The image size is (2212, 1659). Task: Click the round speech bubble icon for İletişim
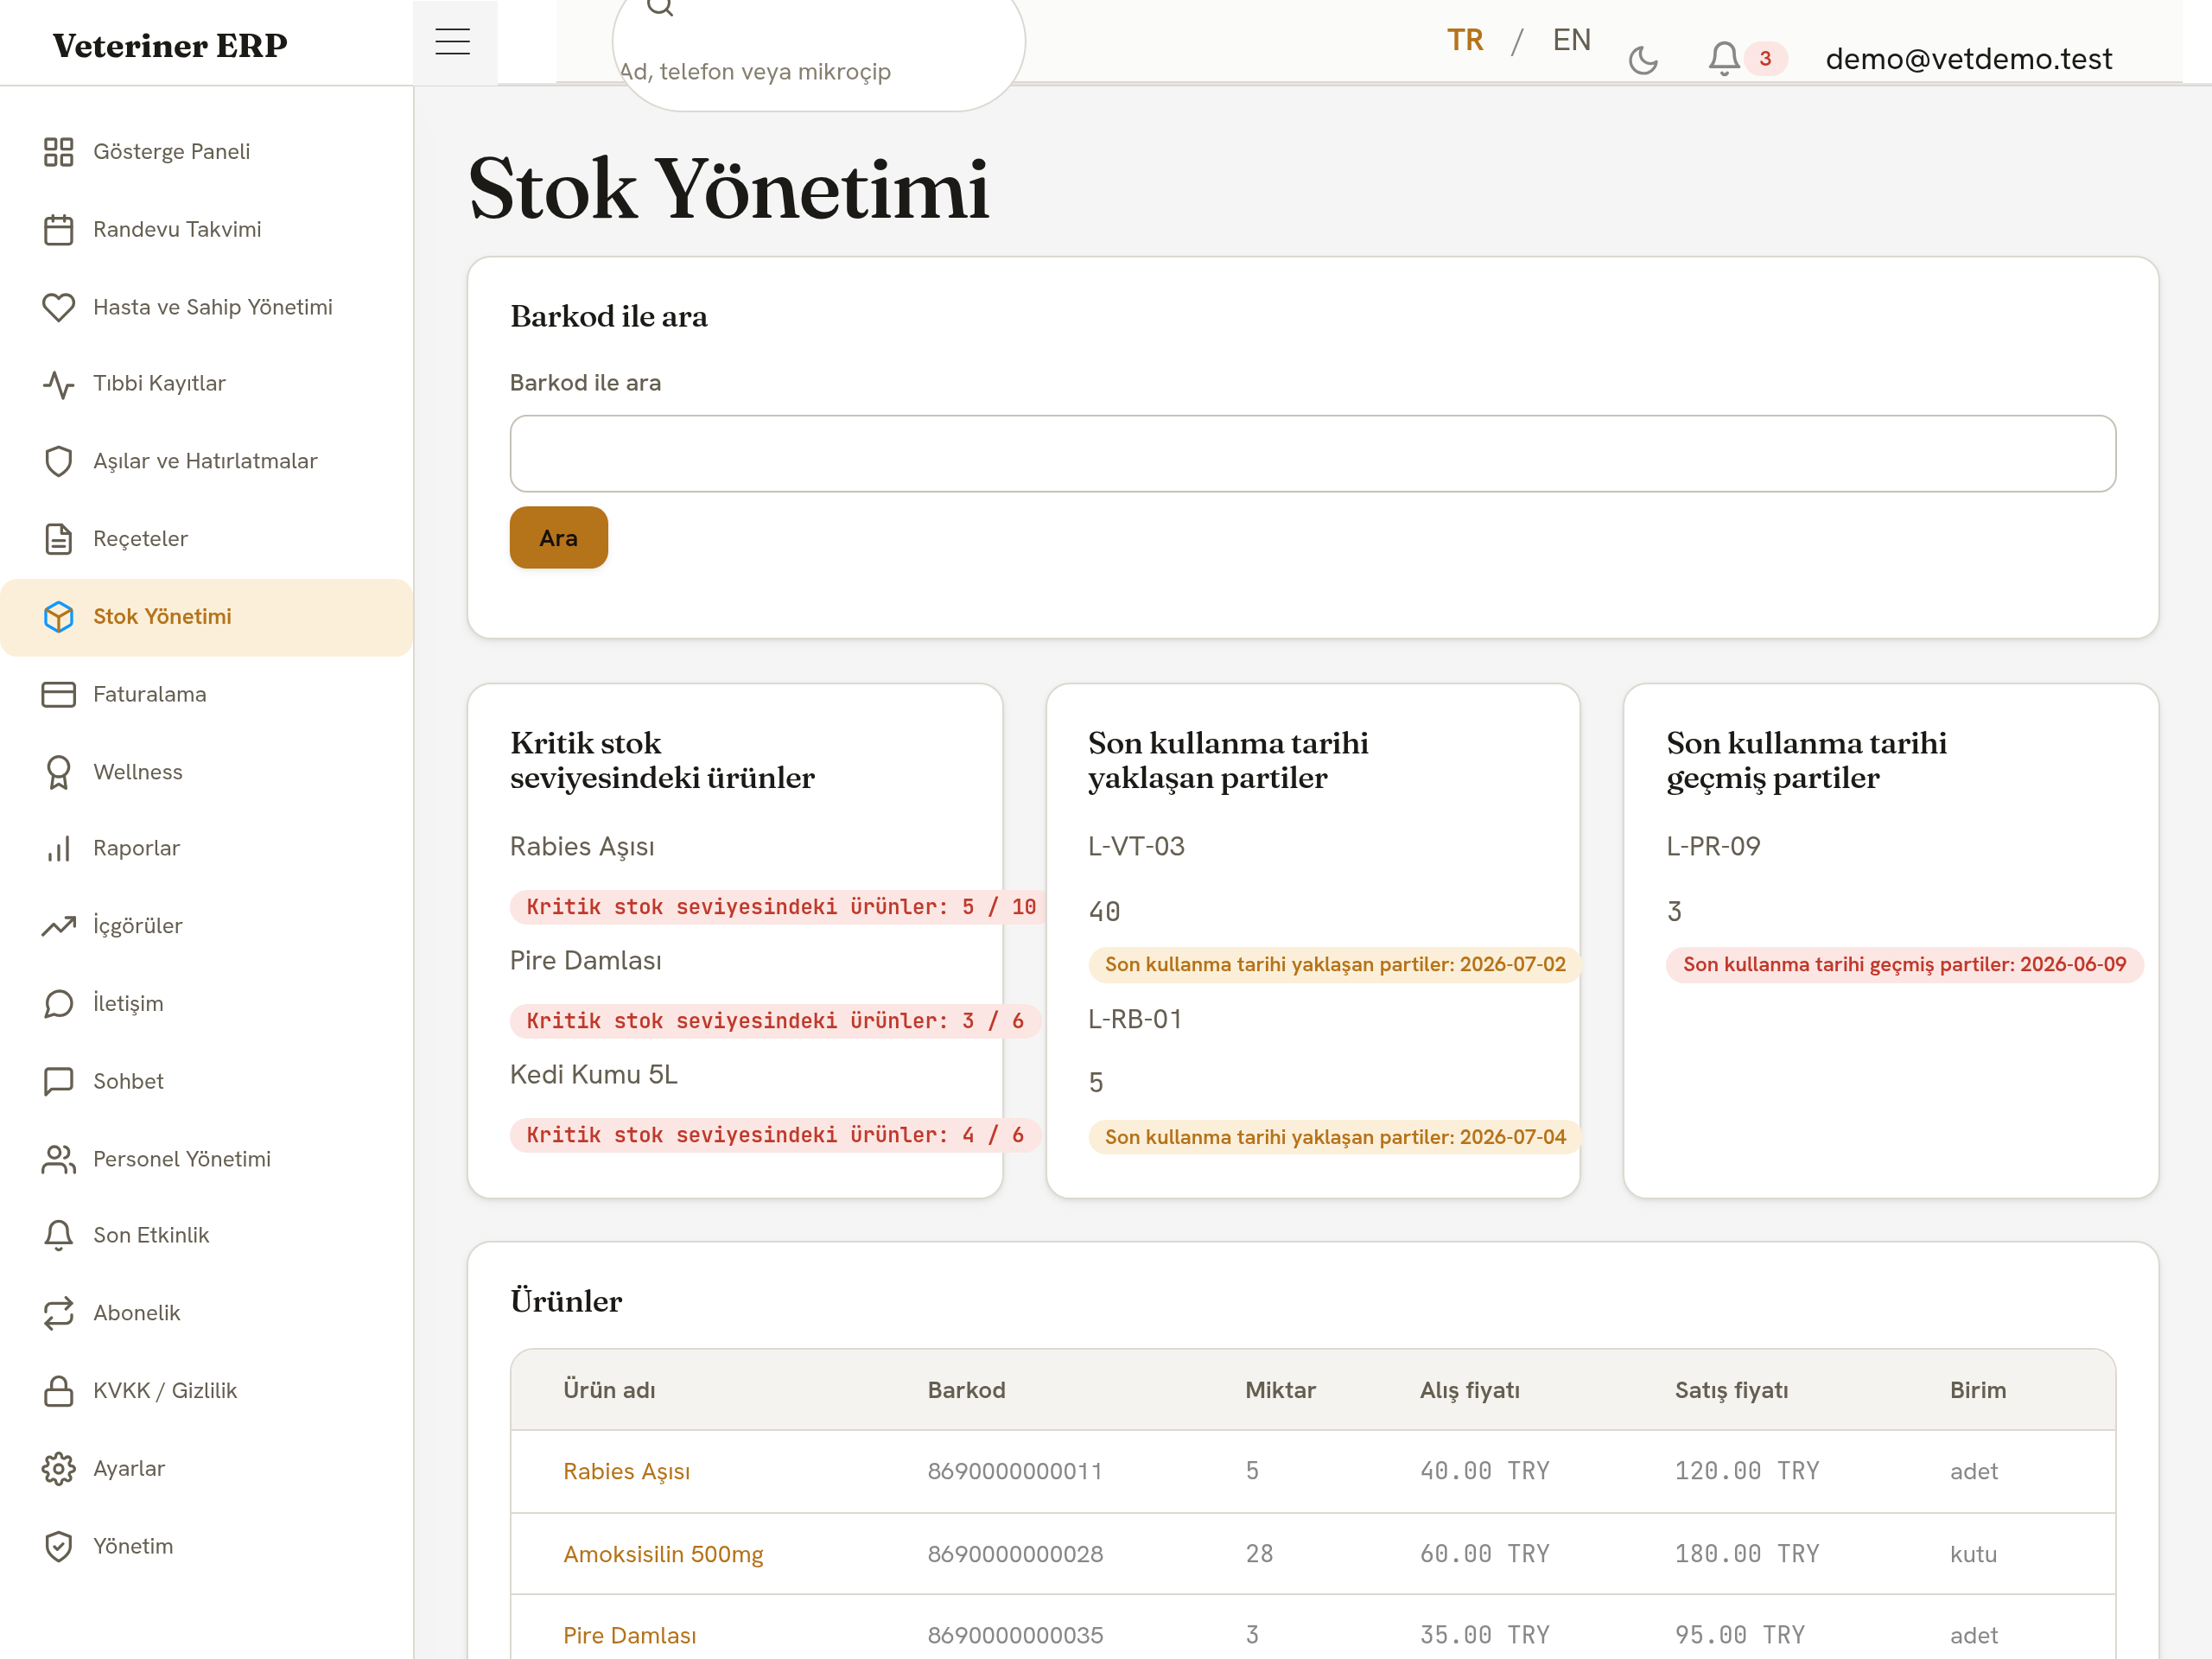58,1004
